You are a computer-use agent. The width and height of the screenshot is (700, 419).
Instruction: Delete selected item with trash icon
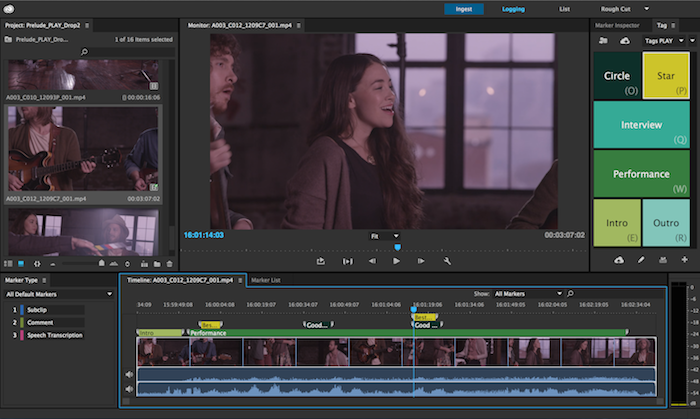tap(169, 264)
